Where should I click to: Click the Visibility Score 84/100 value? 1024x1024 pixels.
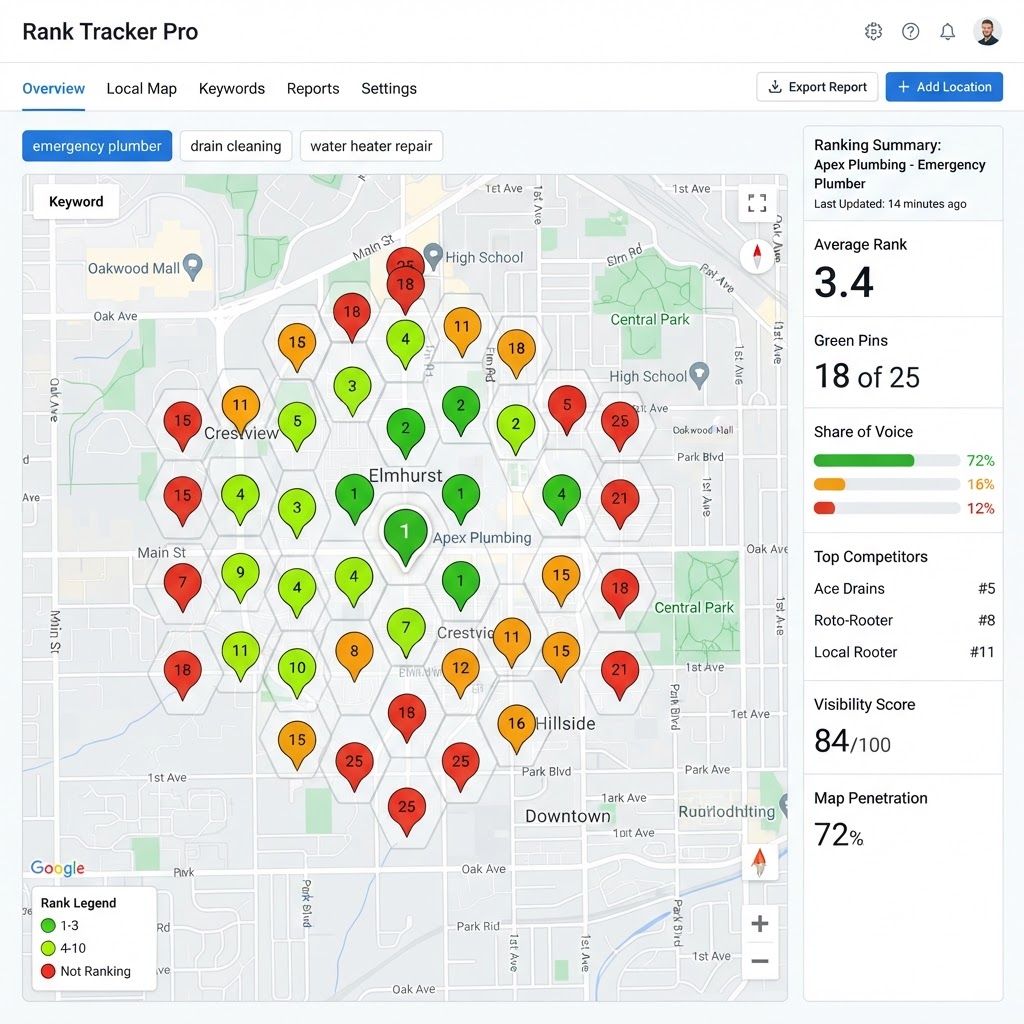tap(852, 741)
